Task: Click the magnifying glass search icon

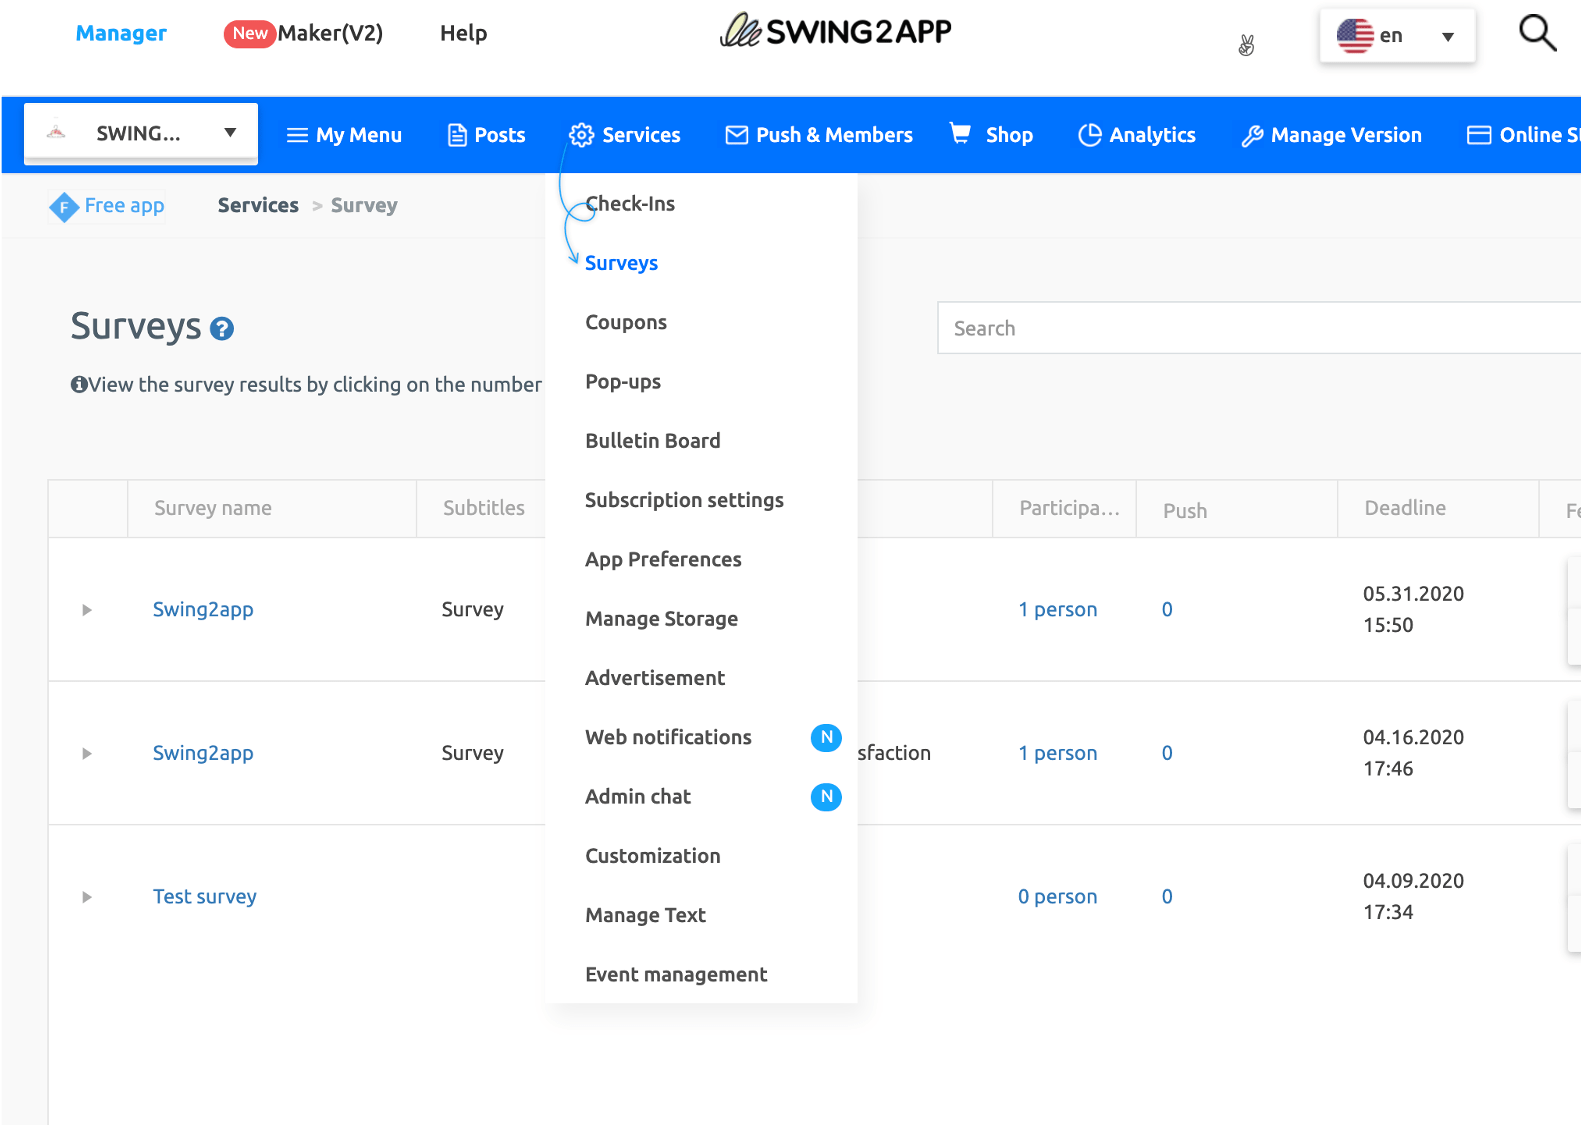Action: coord(1537,33)
